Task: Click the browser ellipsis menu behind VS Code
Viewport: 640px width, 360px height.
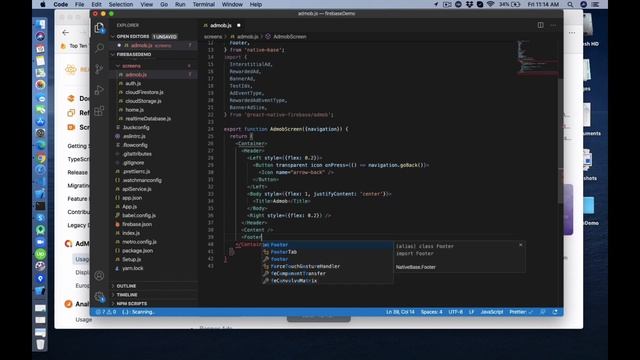Action: click(x=571, y=33)
